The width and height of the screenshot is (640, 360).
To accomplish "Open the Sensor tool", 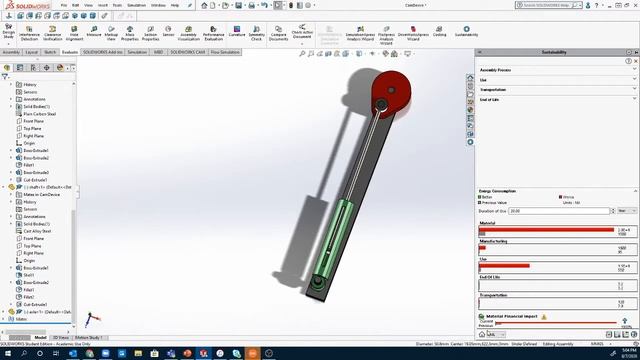I will (x=168, y=31).
